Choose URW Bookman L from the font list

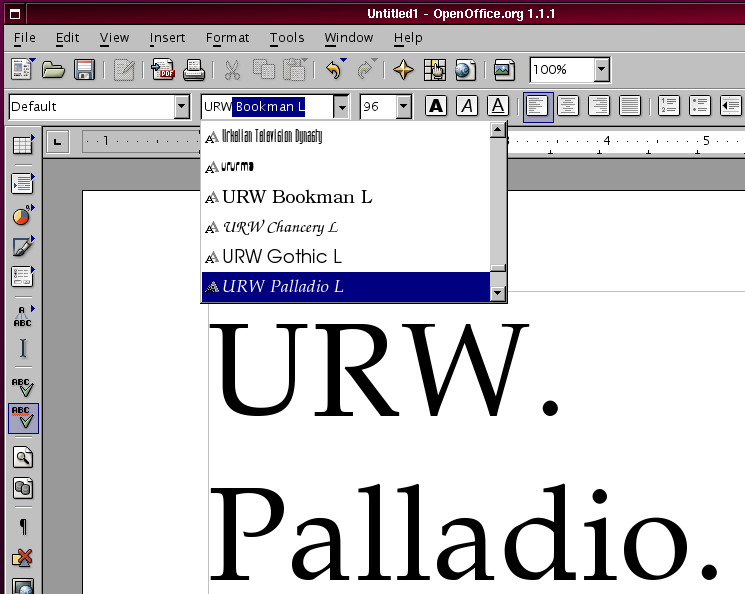[x=345, y=197]
